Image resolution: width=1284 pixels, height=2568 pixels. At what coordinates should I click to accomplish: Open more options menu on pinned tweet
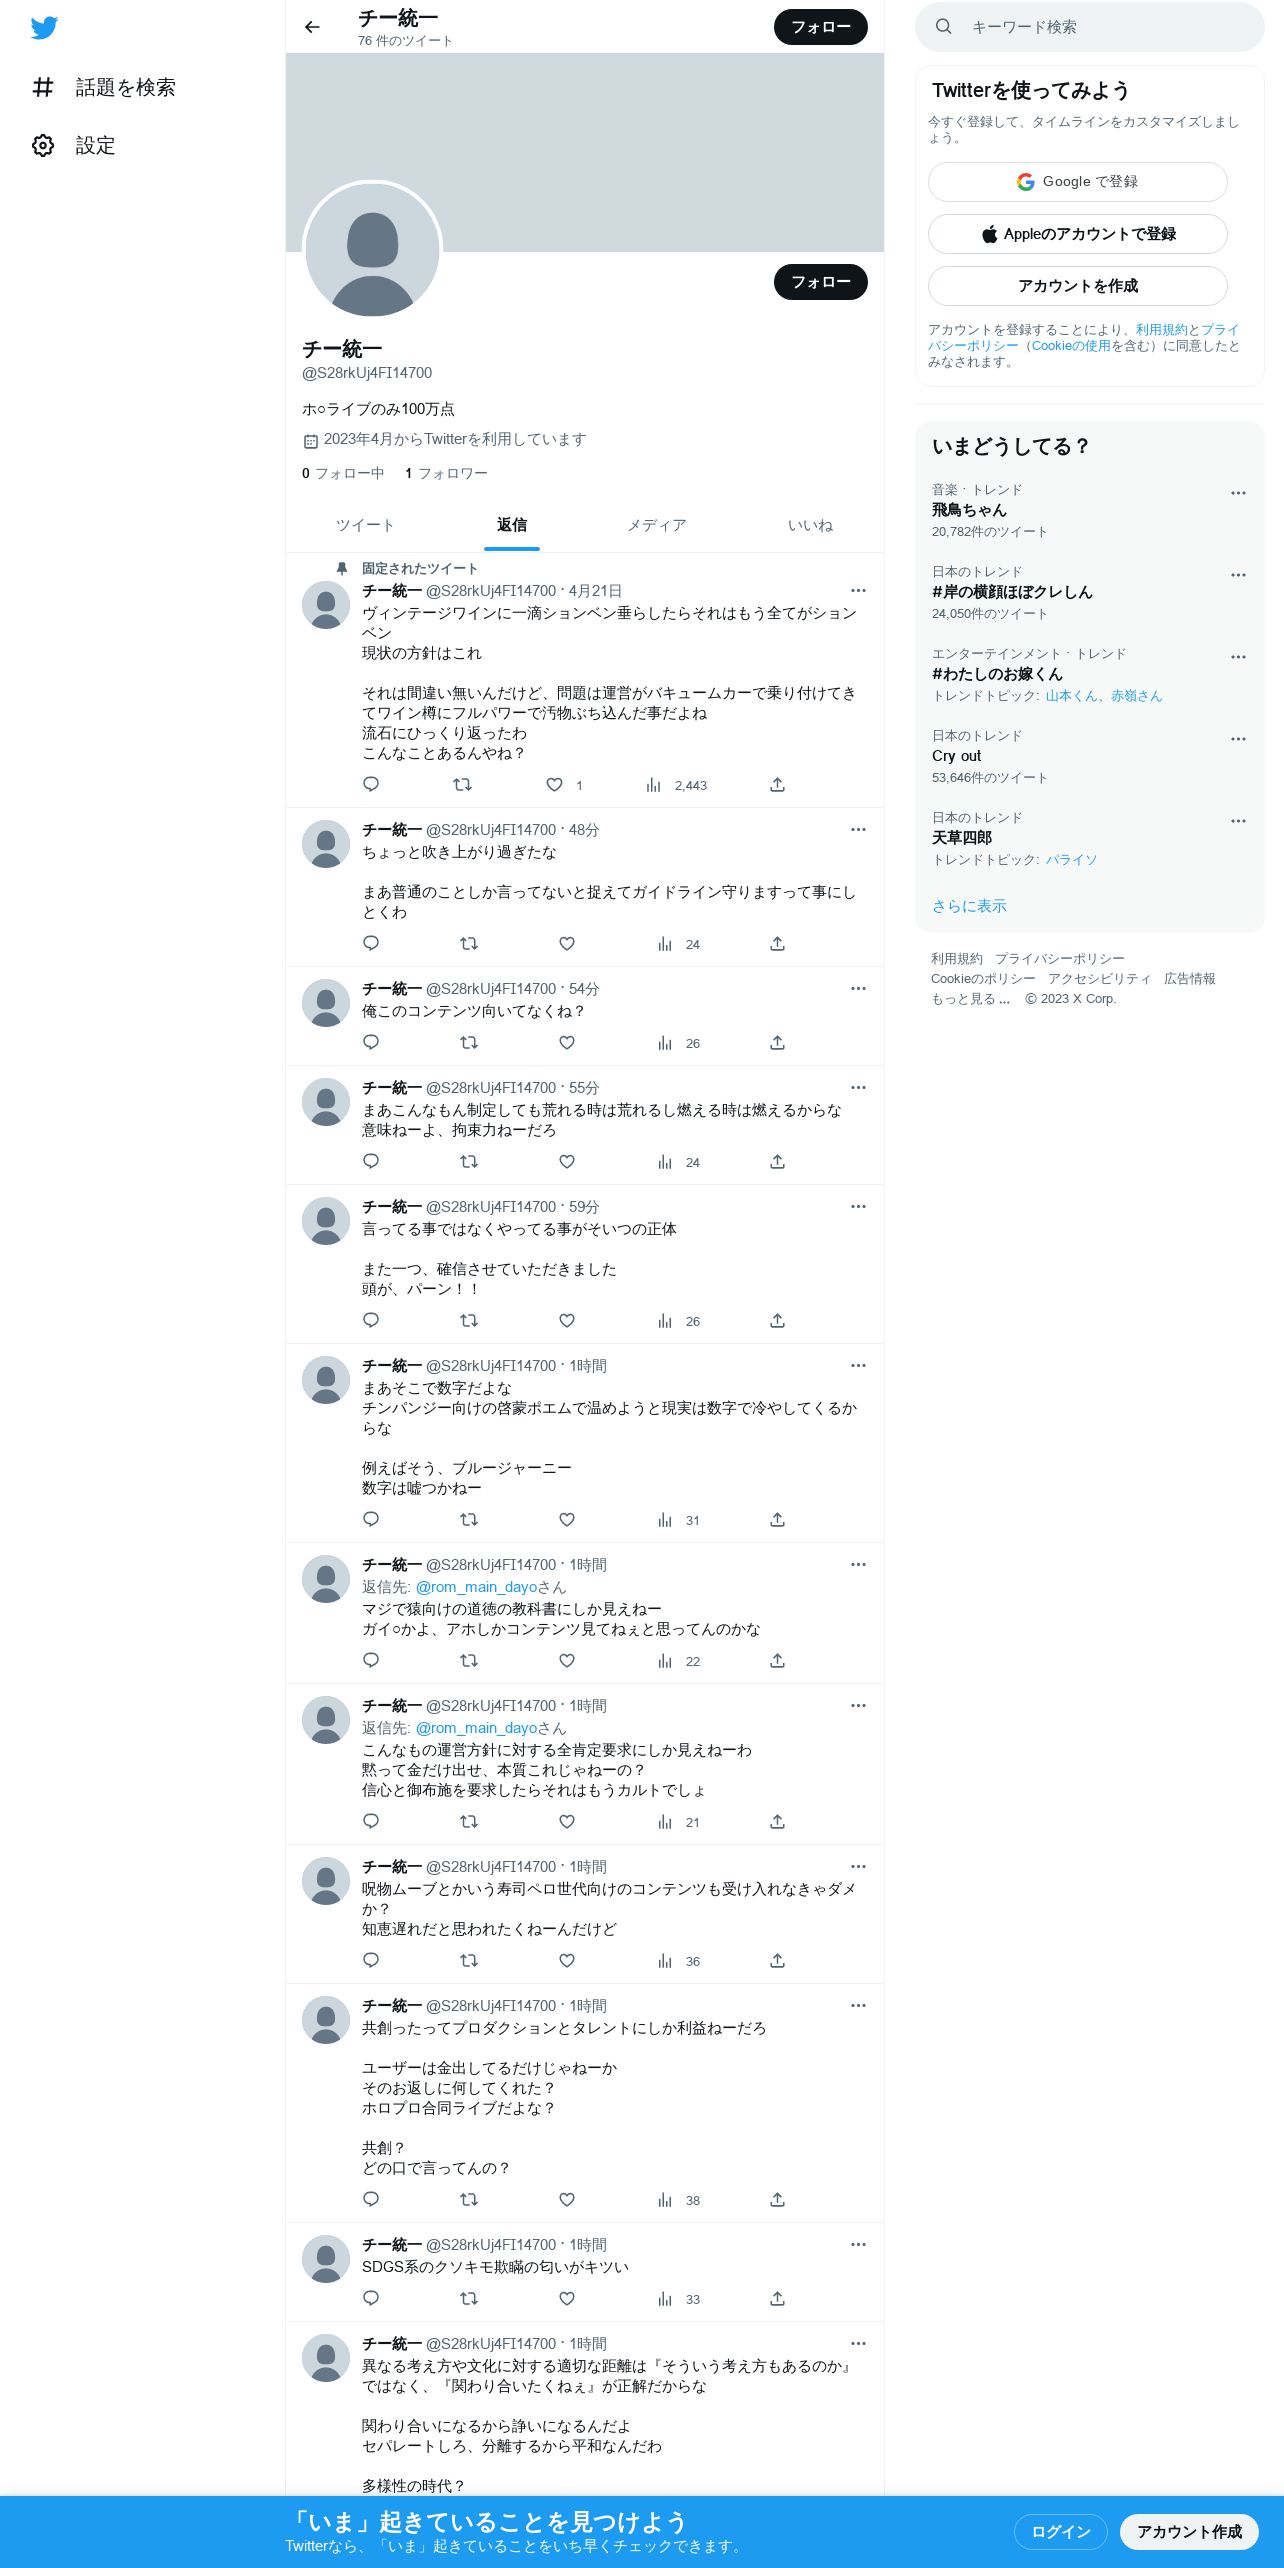pos(858,591)
